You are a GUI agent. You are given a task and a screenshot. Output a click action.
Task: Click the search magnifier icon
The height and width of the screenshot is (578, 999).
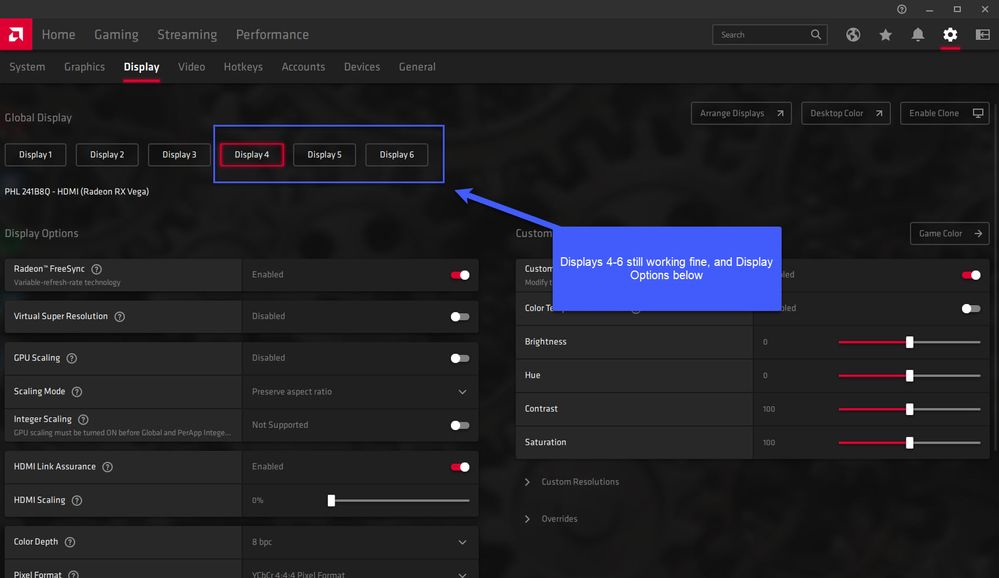coord(816,34)
